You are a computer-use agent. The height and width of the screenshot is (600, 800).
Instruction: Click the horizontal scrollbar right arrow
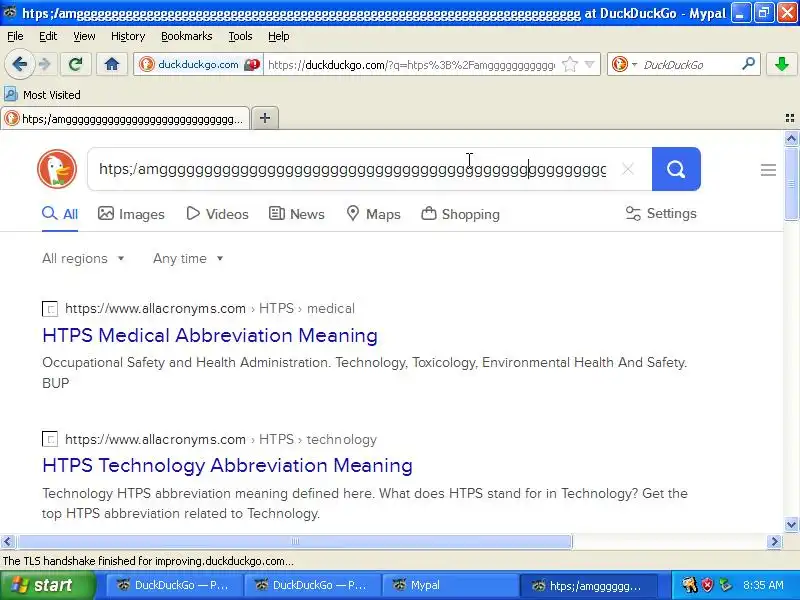774,541
